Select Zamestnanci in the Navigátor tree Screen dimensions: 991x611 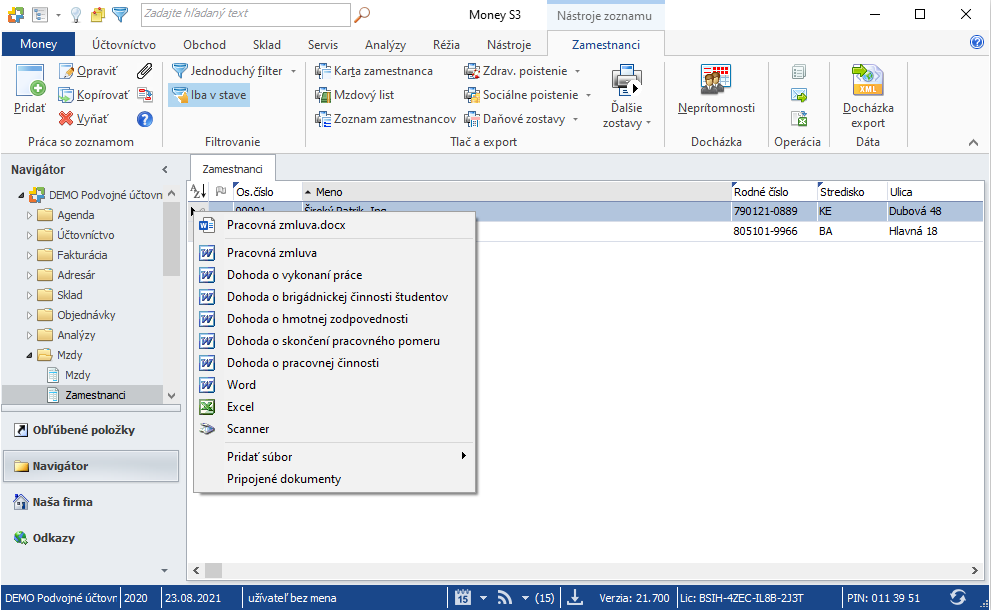click(x=95, y=395)
